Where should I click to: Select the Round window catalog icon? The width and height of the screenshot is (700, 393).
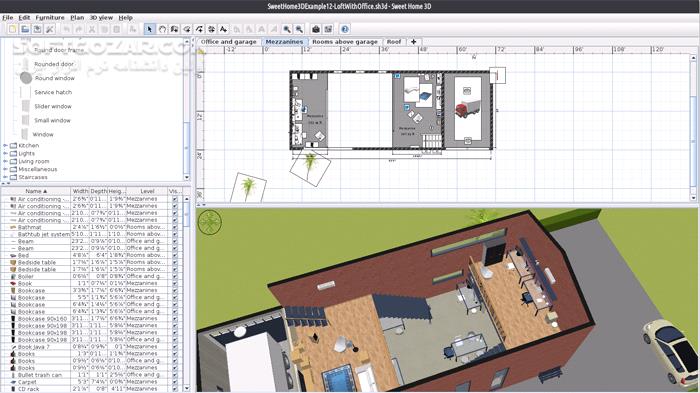(x=26, y=78)
